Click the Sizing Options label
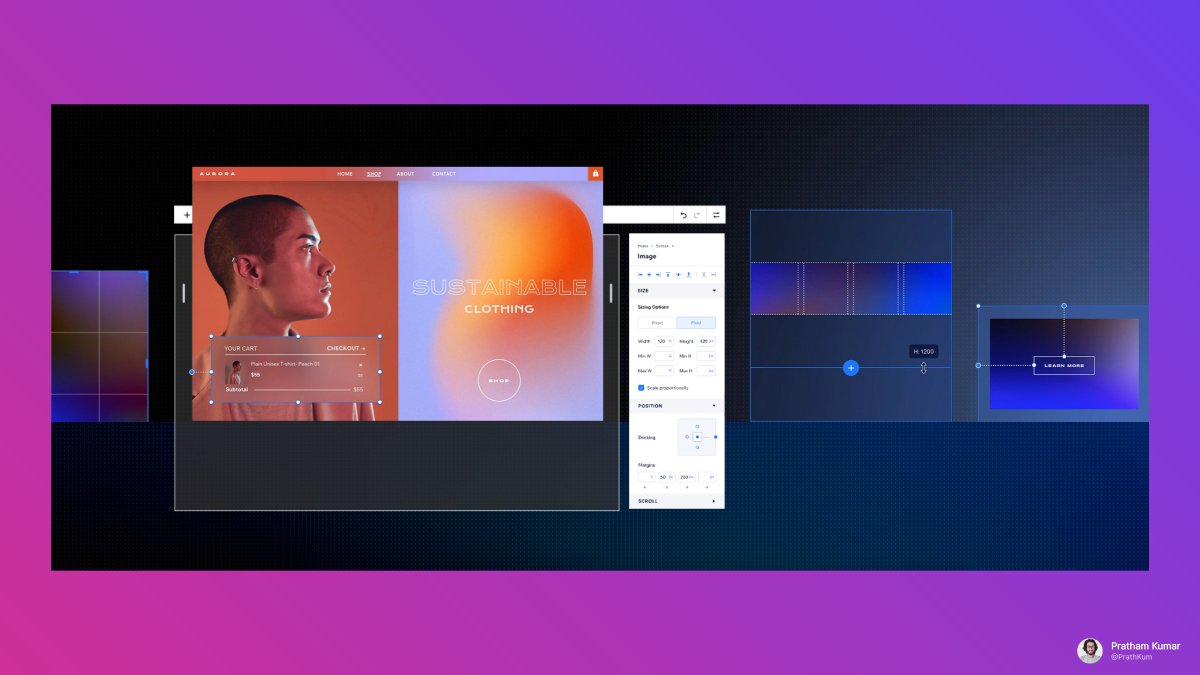 coord(653,307)
